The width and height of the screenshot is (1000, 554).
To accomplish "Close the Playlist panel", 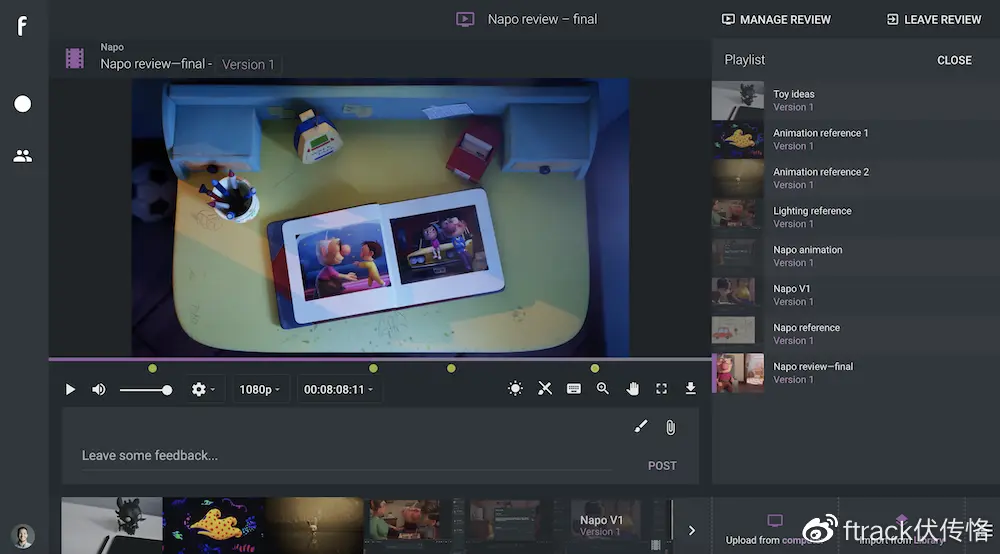I will 954,60.
